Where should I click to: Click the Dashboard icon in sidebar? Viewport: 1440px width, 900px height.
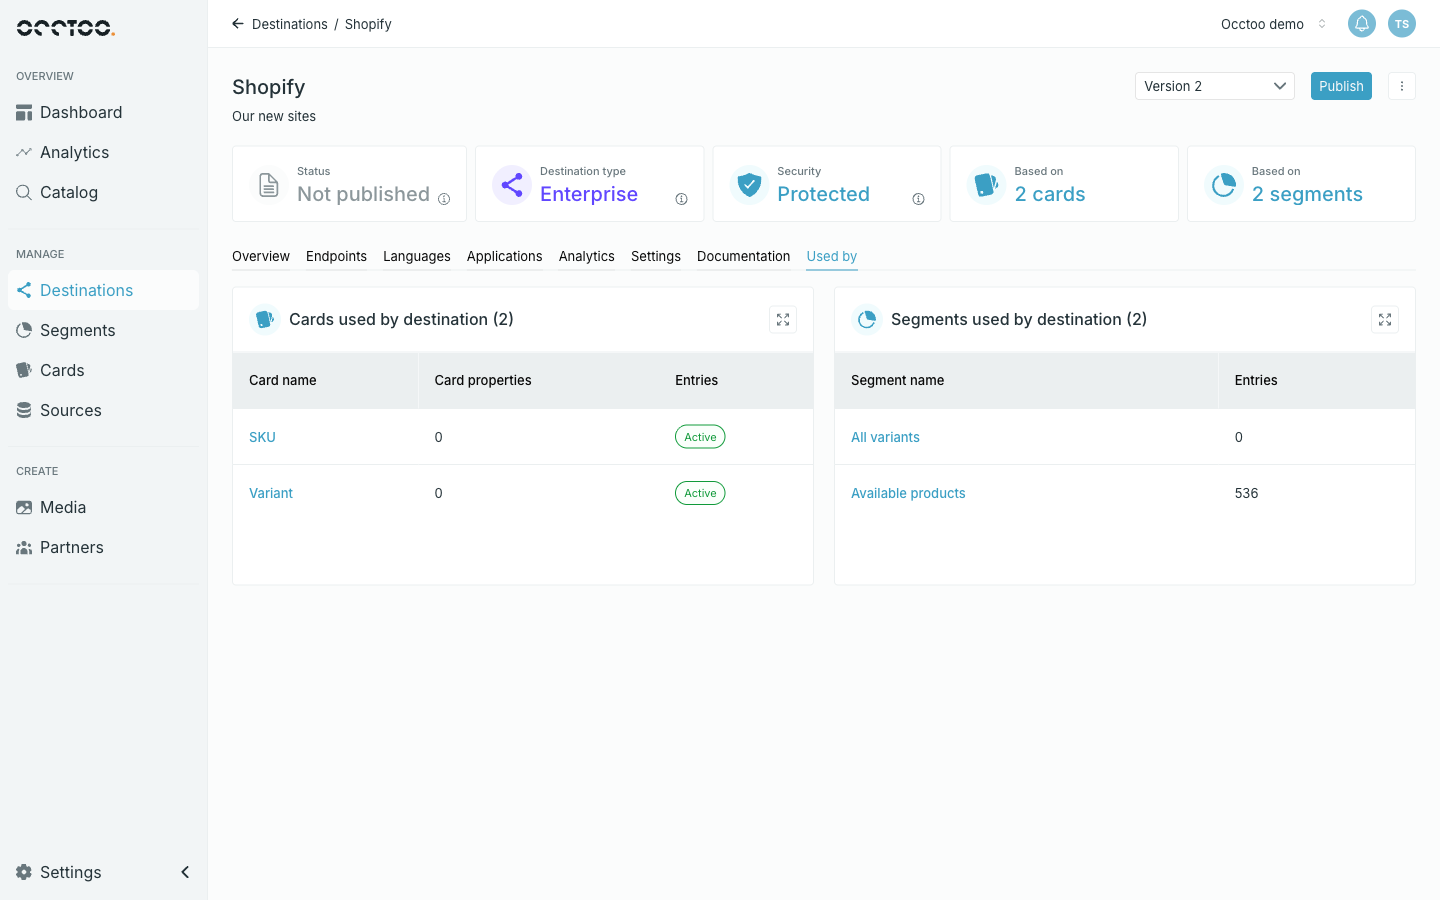[x=24, y=113]
